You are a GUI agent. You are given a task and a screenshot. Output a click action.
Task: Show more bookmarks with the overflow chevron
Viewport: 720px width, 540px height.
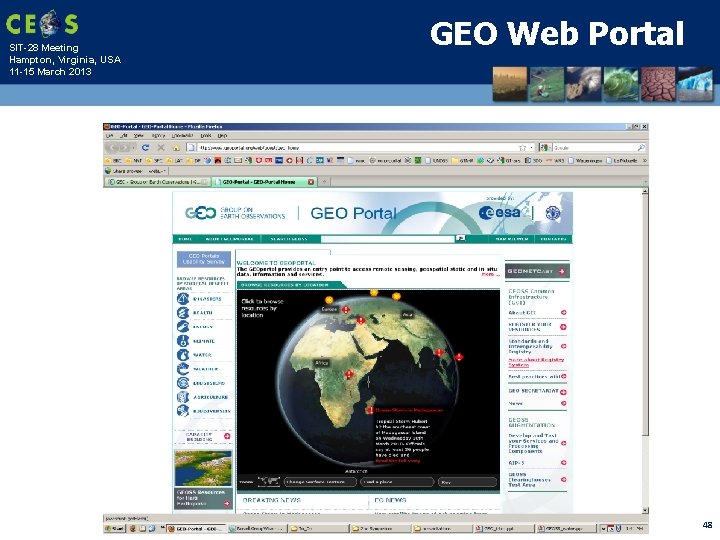tap(644, 160)
